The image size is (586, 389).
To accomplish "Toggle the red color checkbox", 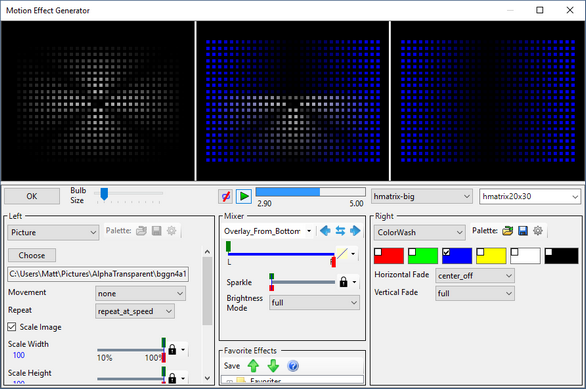I will pyautogui.click(x=378, y=252).
